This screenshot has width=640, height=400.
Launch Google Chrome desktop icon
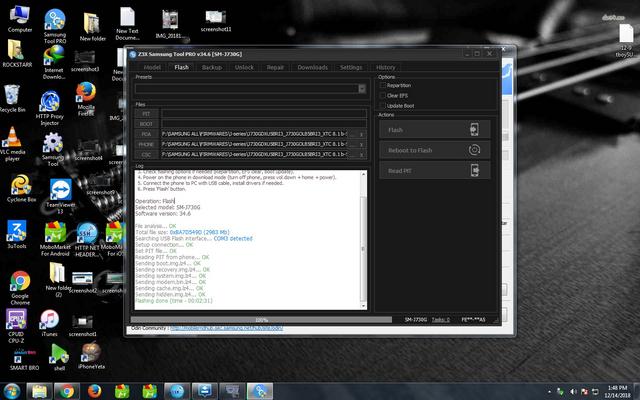(x=20, y=288)
